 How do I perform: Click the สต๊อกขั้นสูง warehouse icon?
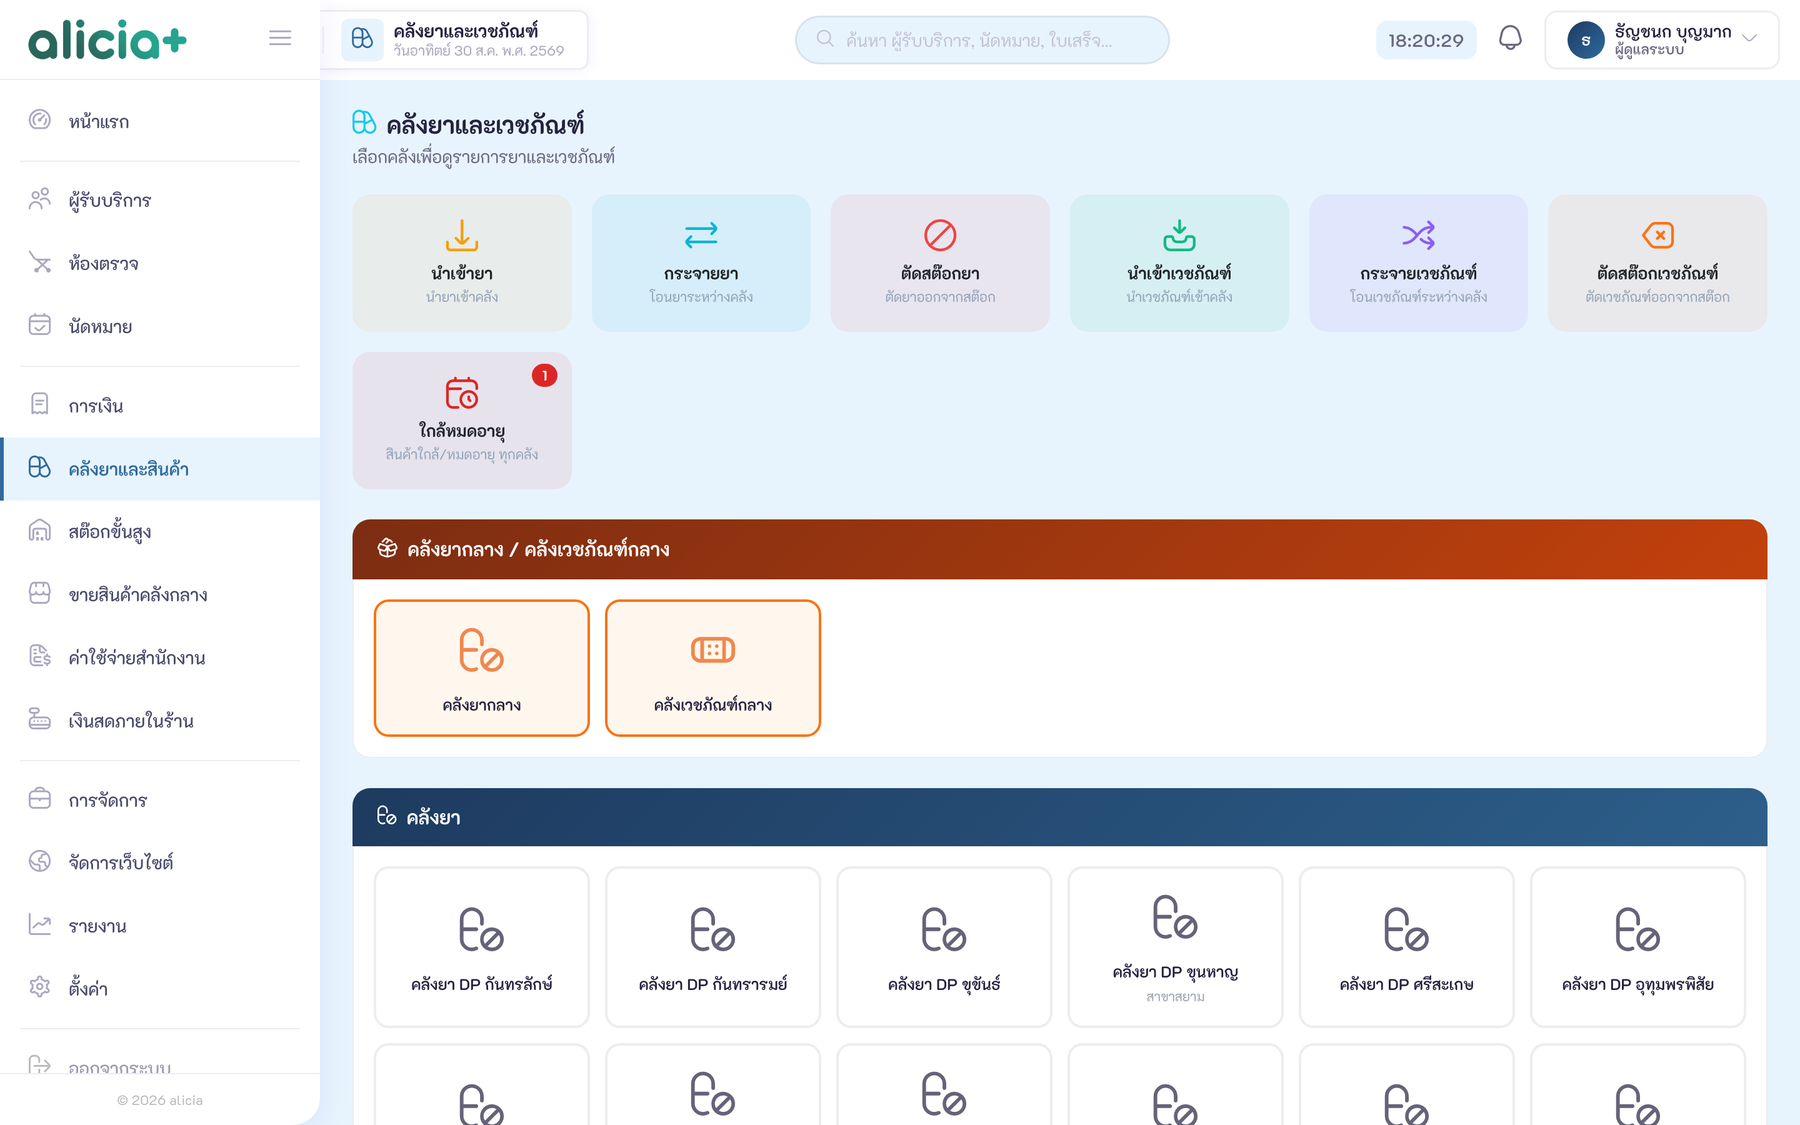point(40,530)
